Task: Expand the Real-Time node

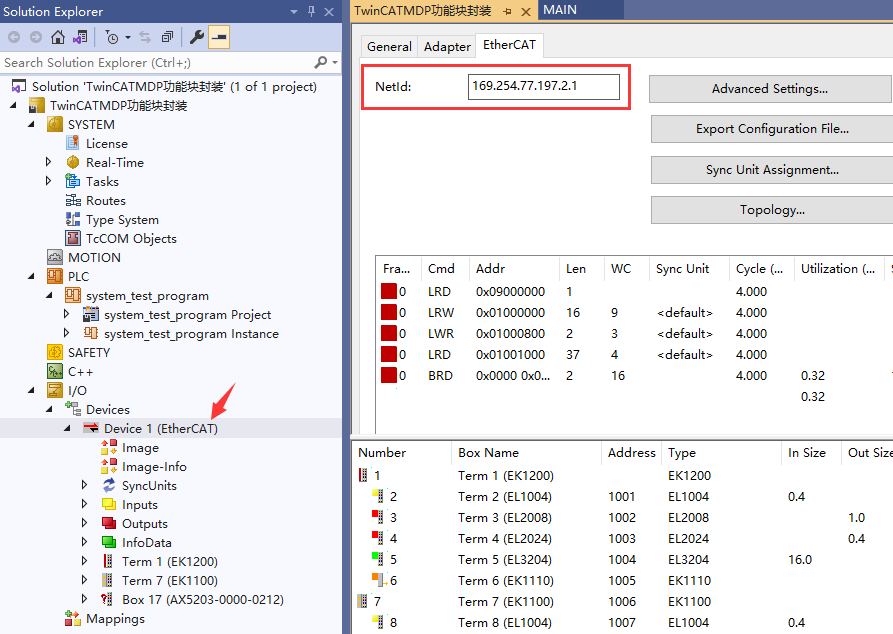Action: [48, 162]
